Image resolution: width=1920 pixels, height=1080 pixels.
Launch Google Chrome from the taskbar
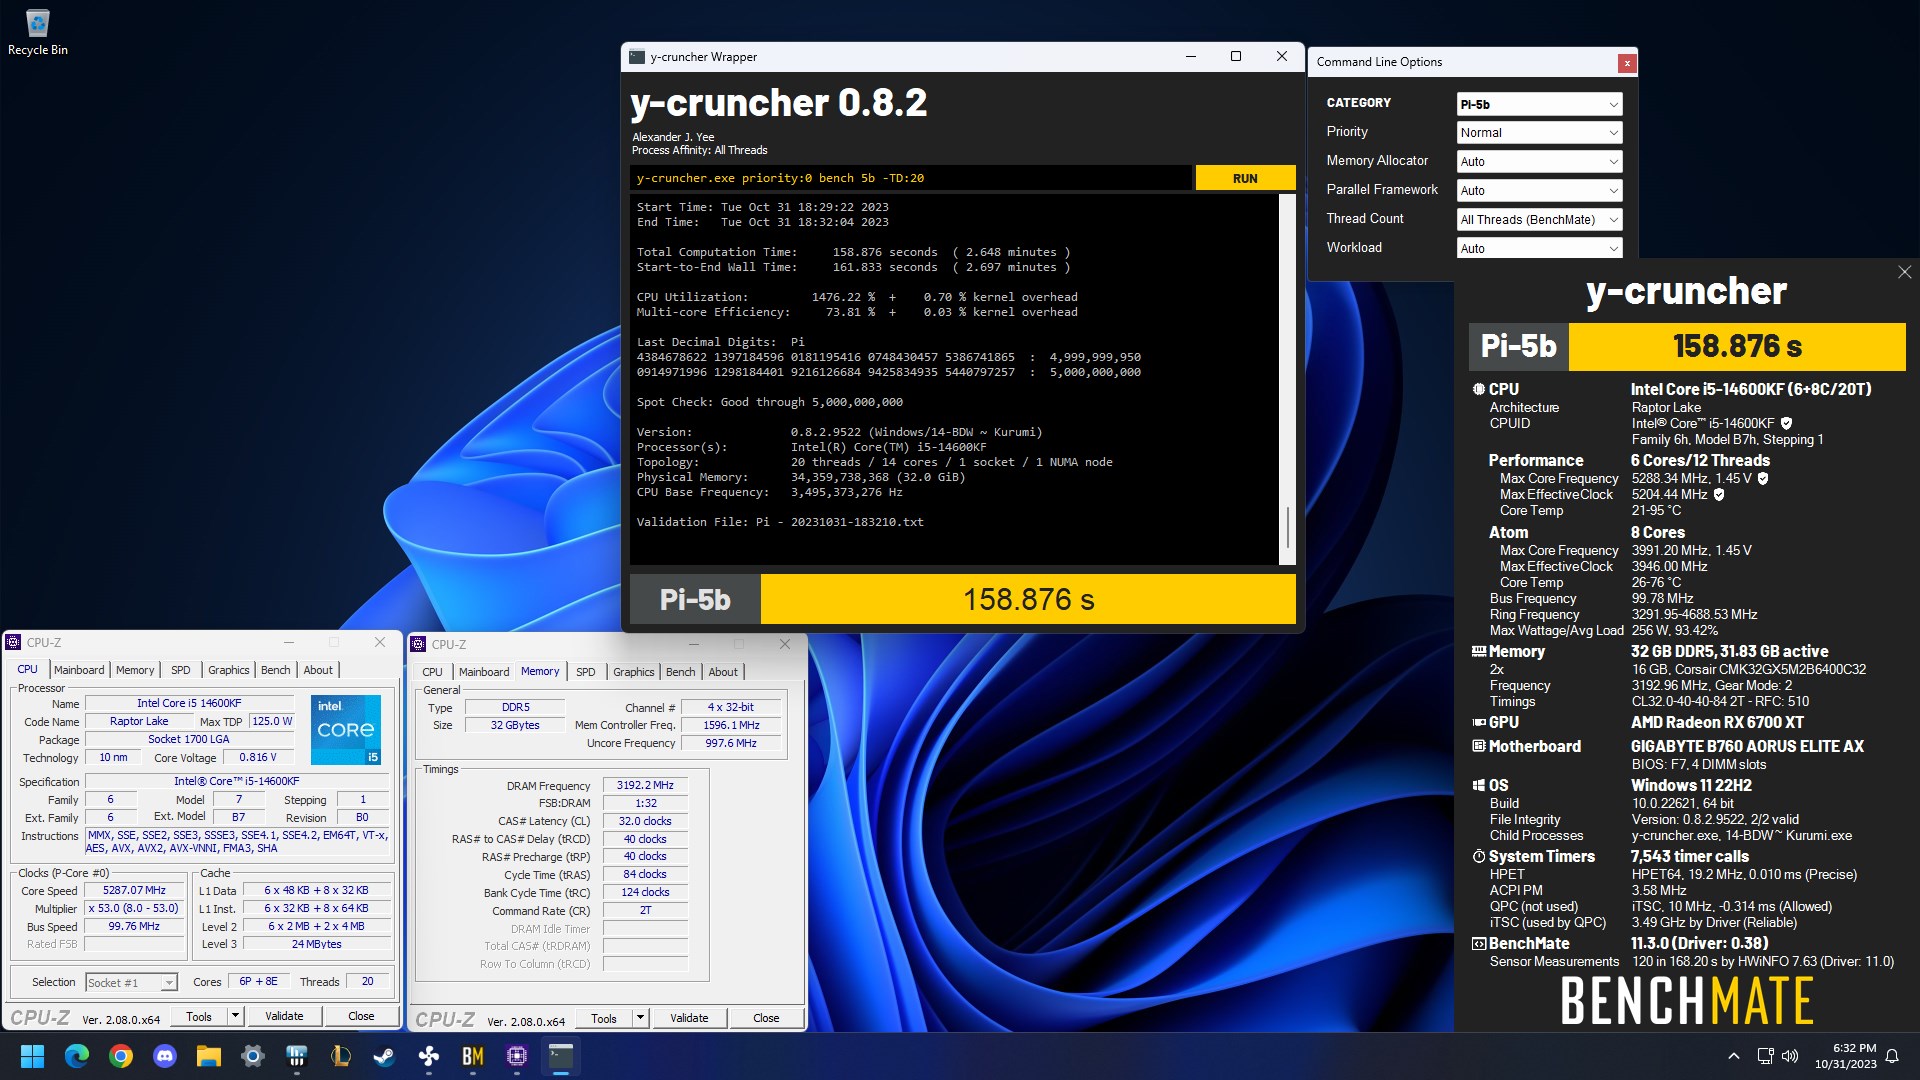pyautogui.click(x=121, y=1056)
